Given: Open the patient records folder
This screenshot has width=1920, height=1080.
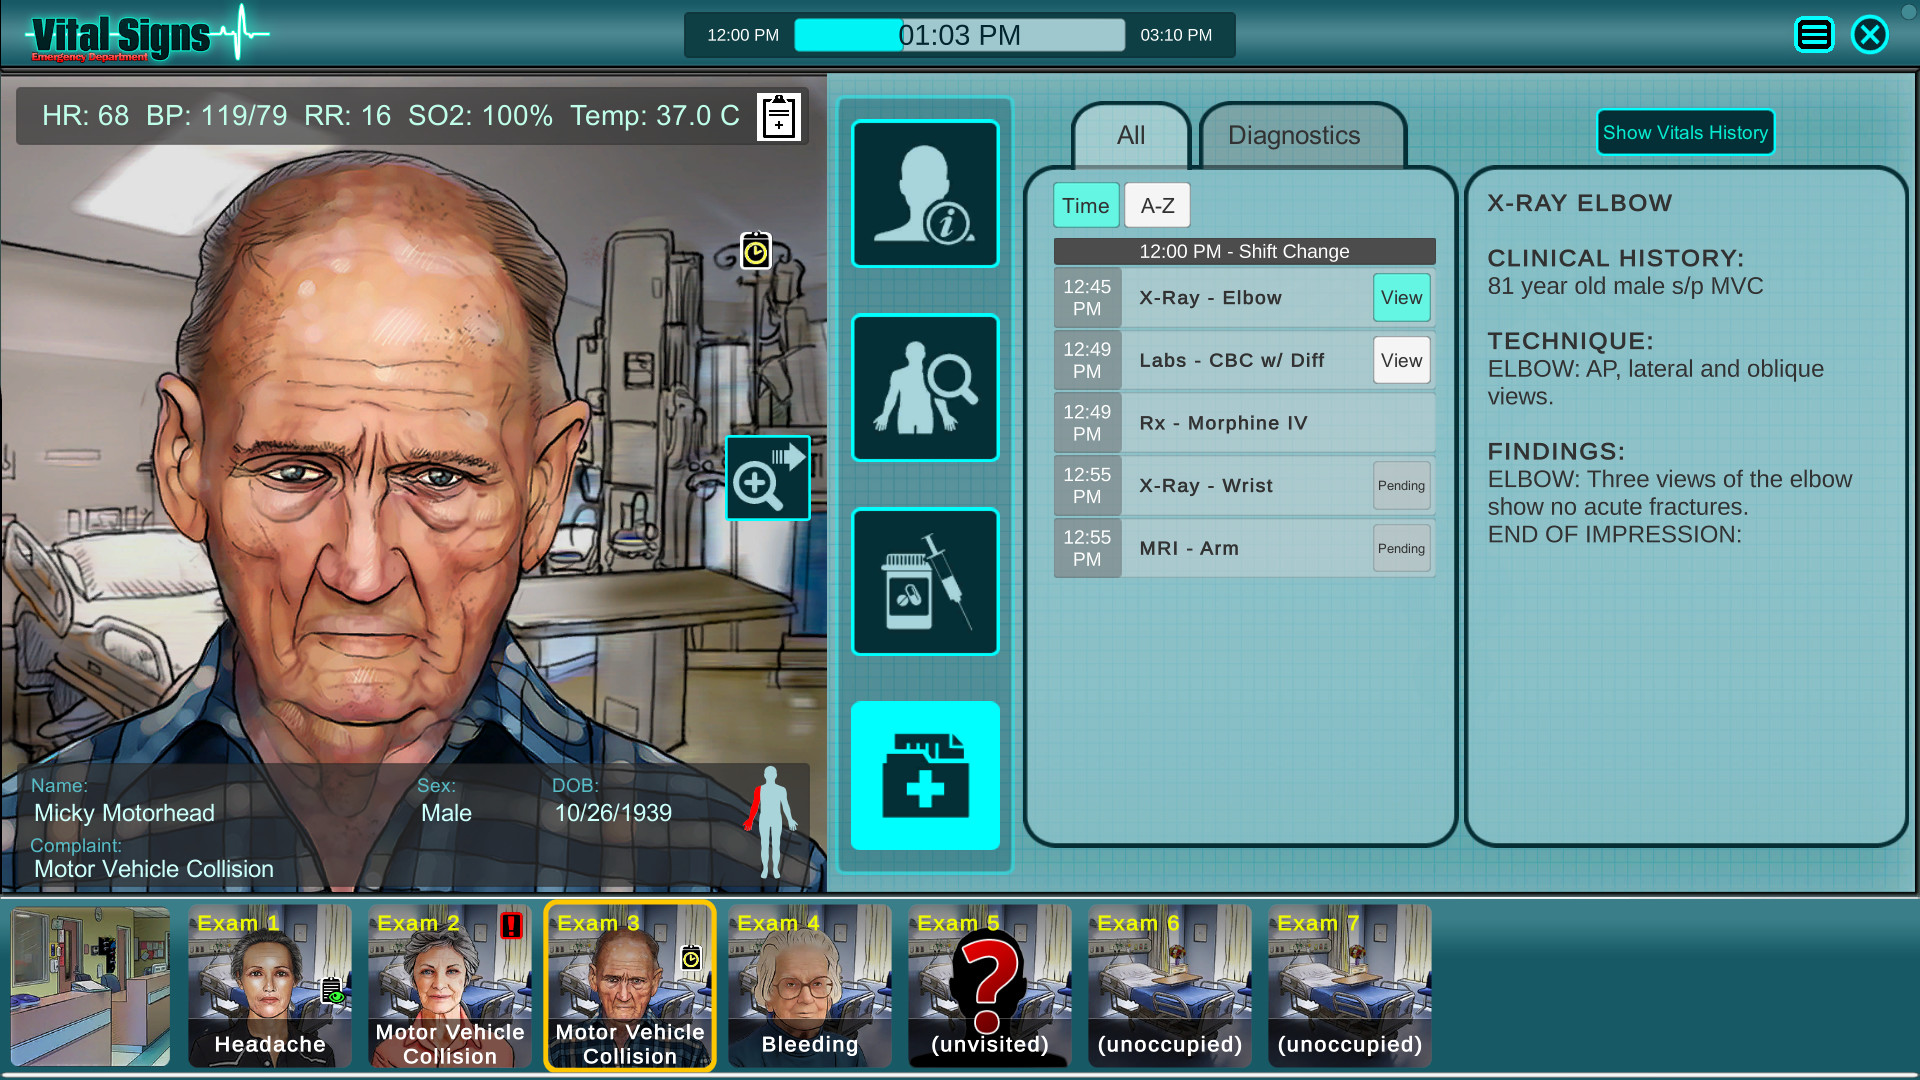Looking at the screenshot, I should click(924, 776).
